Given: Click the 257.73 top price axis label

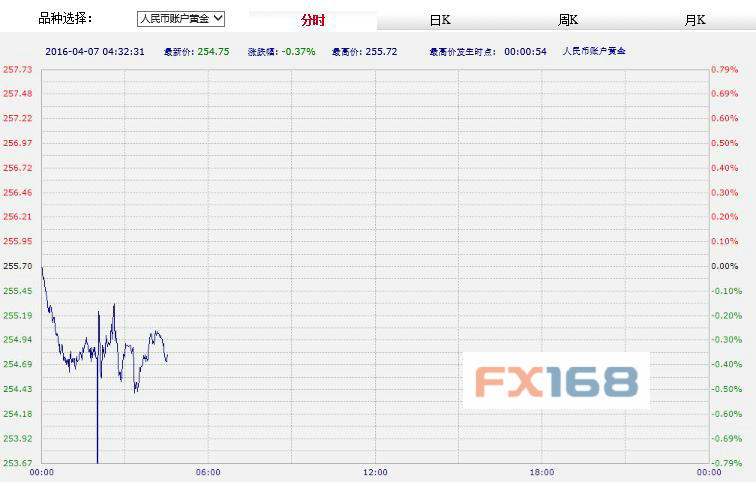Looking at the screenshot, I should (18, 69).
